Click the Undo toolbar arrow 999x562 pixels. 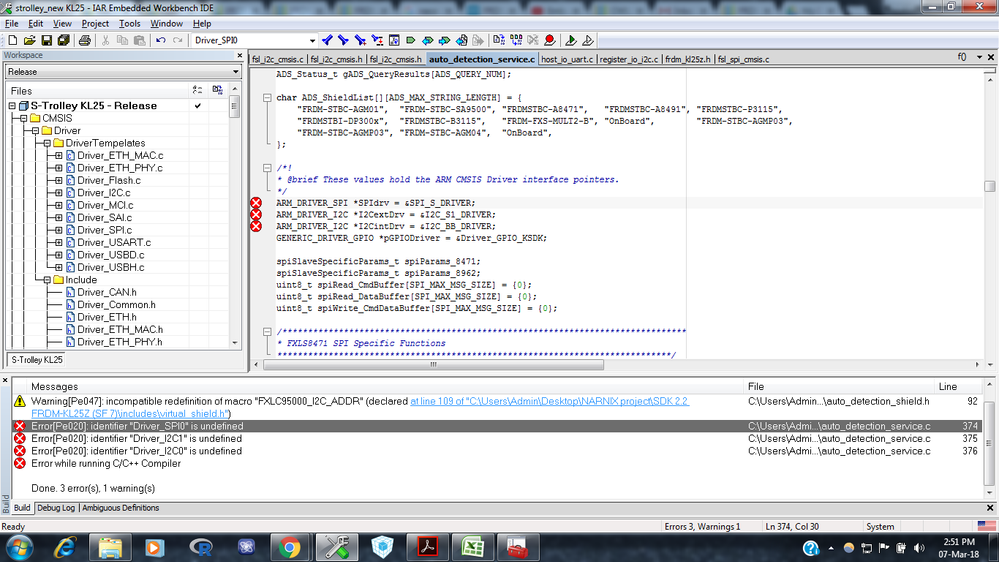click(x=161, y=40)
